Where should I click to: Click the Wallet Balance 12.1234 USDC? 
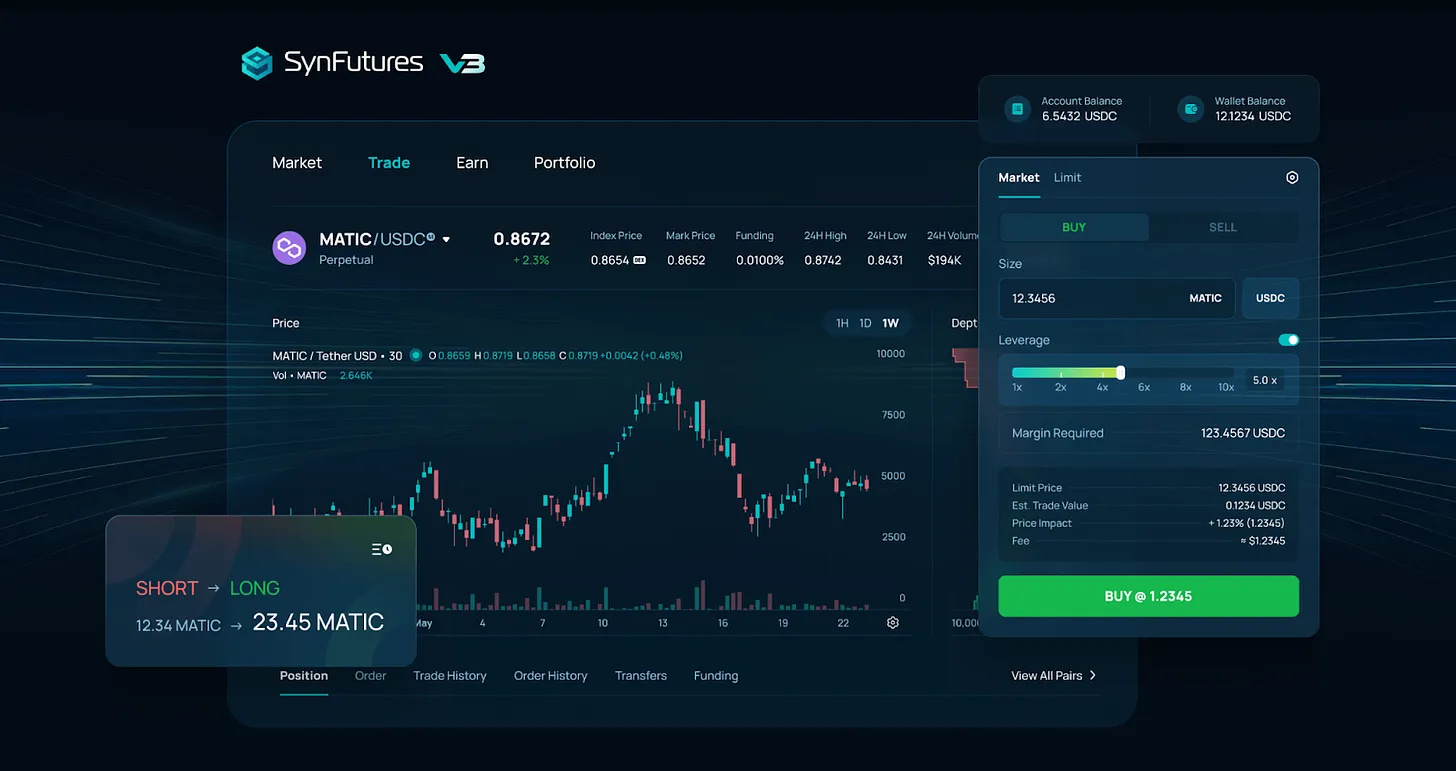click(x=1253, y=116)
